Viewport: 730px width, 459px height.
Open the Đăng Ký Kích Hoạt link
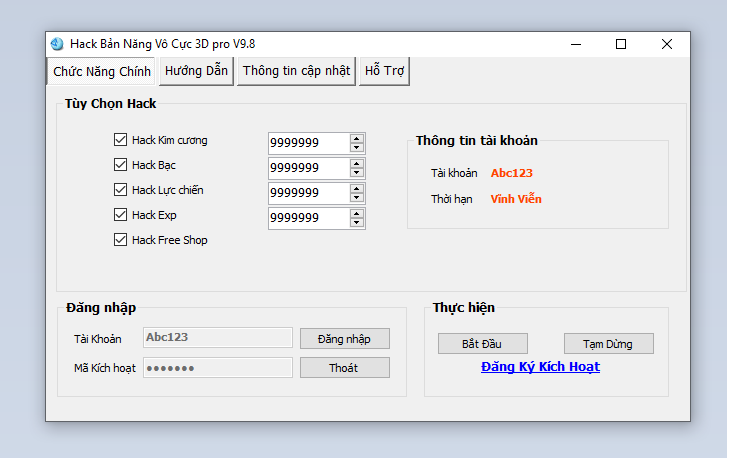(540, 367)
